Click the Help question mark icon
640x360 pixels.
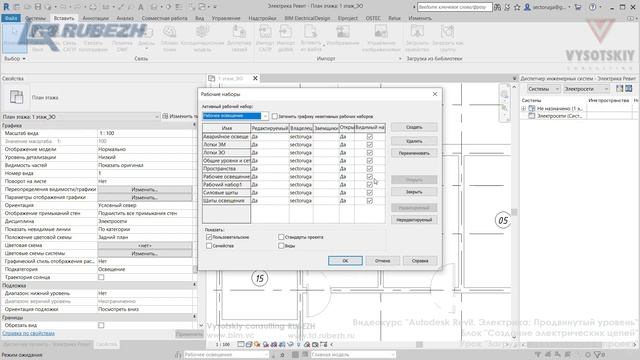(x=593, y=7)
